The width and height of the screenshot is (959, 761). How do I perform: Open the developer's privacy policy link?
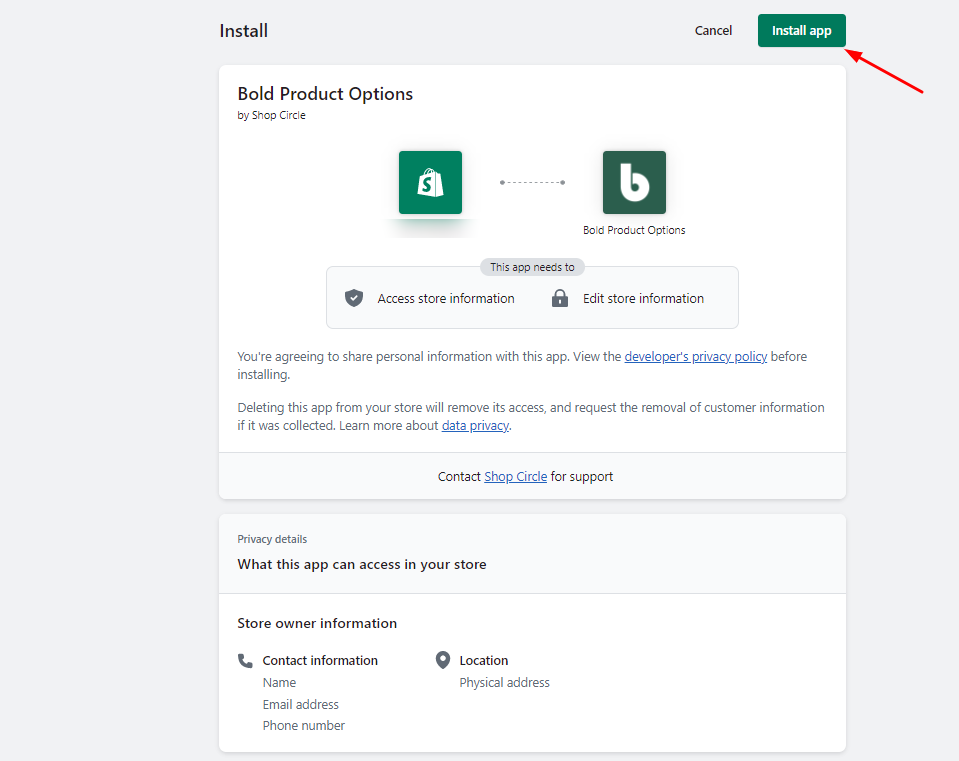695,356
